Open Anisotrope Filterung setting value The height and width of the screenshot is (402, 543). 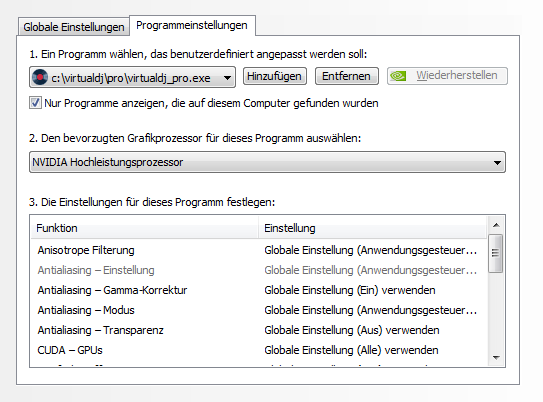tap(371, 250)
